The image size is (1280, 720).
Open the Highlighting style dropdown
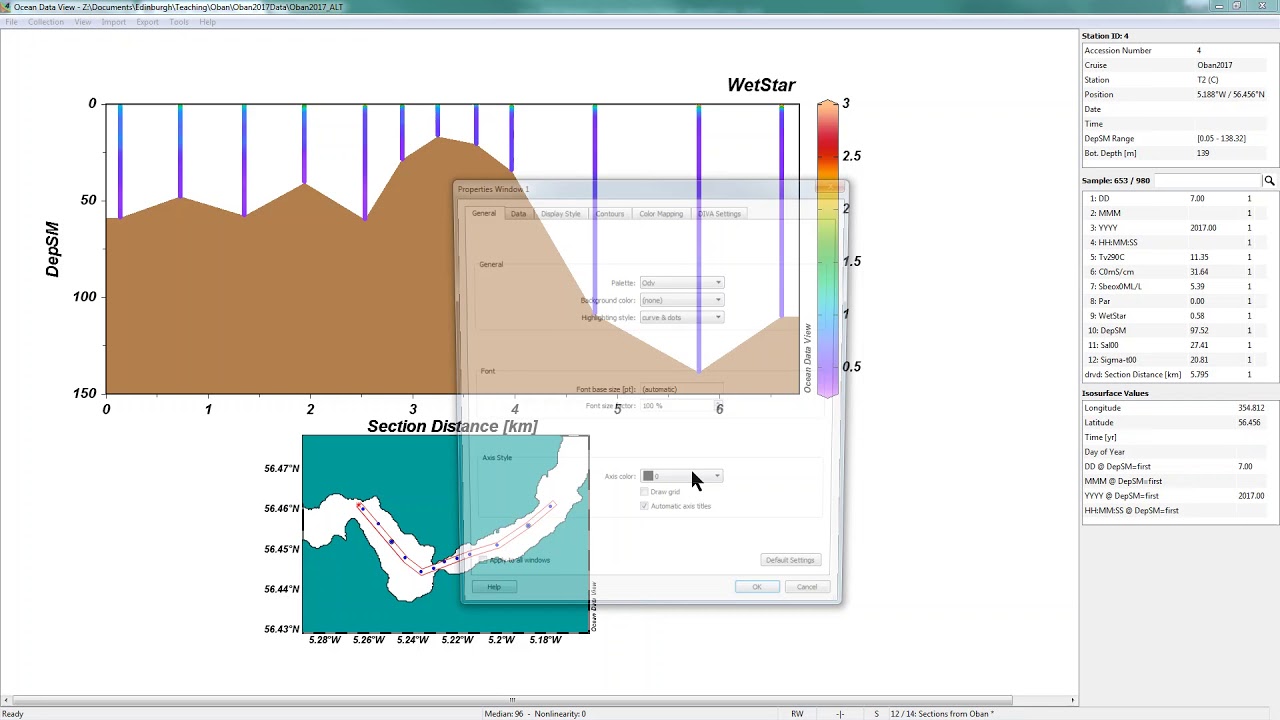tap(681, 318)
